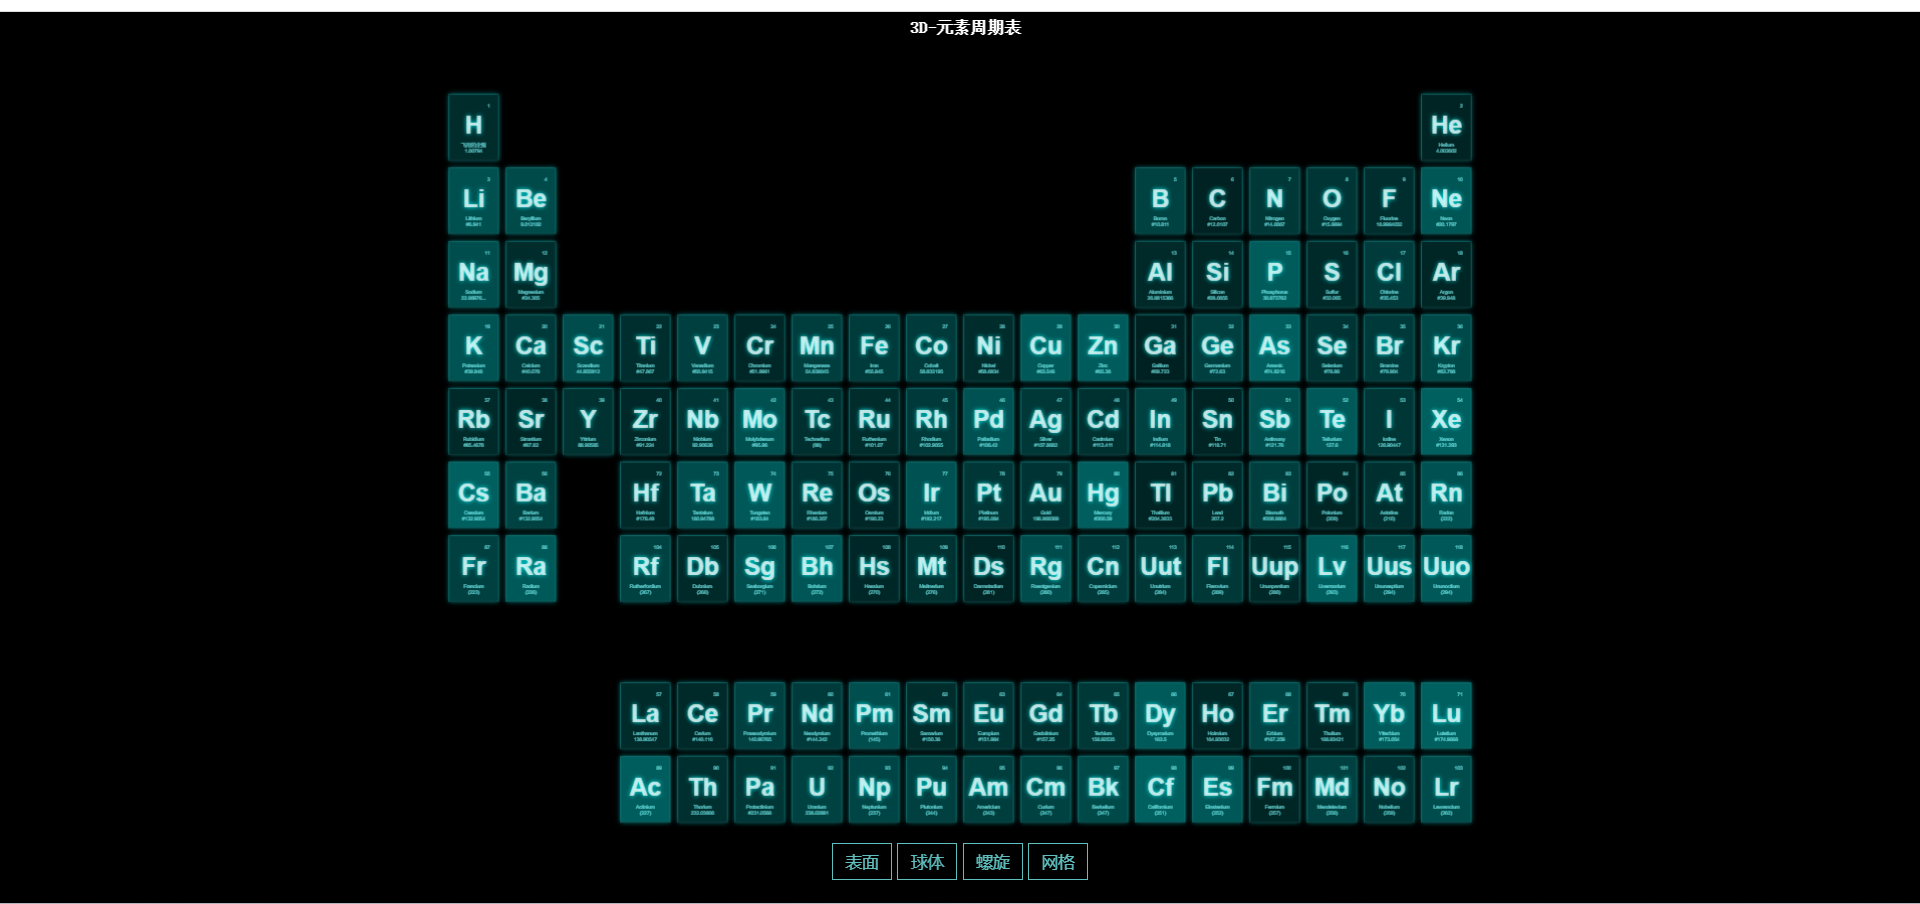Pick the Uranium (U) tile

(817, 789)
